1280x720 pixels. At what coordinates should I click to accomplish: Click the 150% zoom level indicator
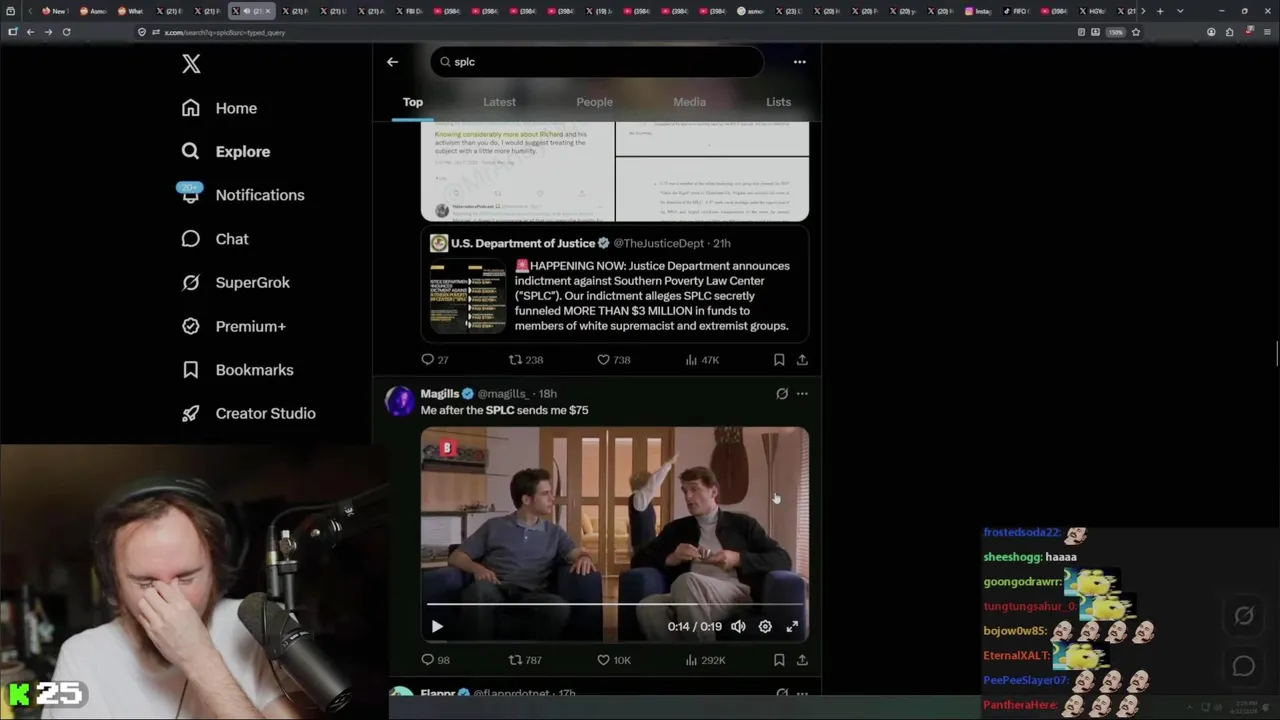[x=1115, y=32]
